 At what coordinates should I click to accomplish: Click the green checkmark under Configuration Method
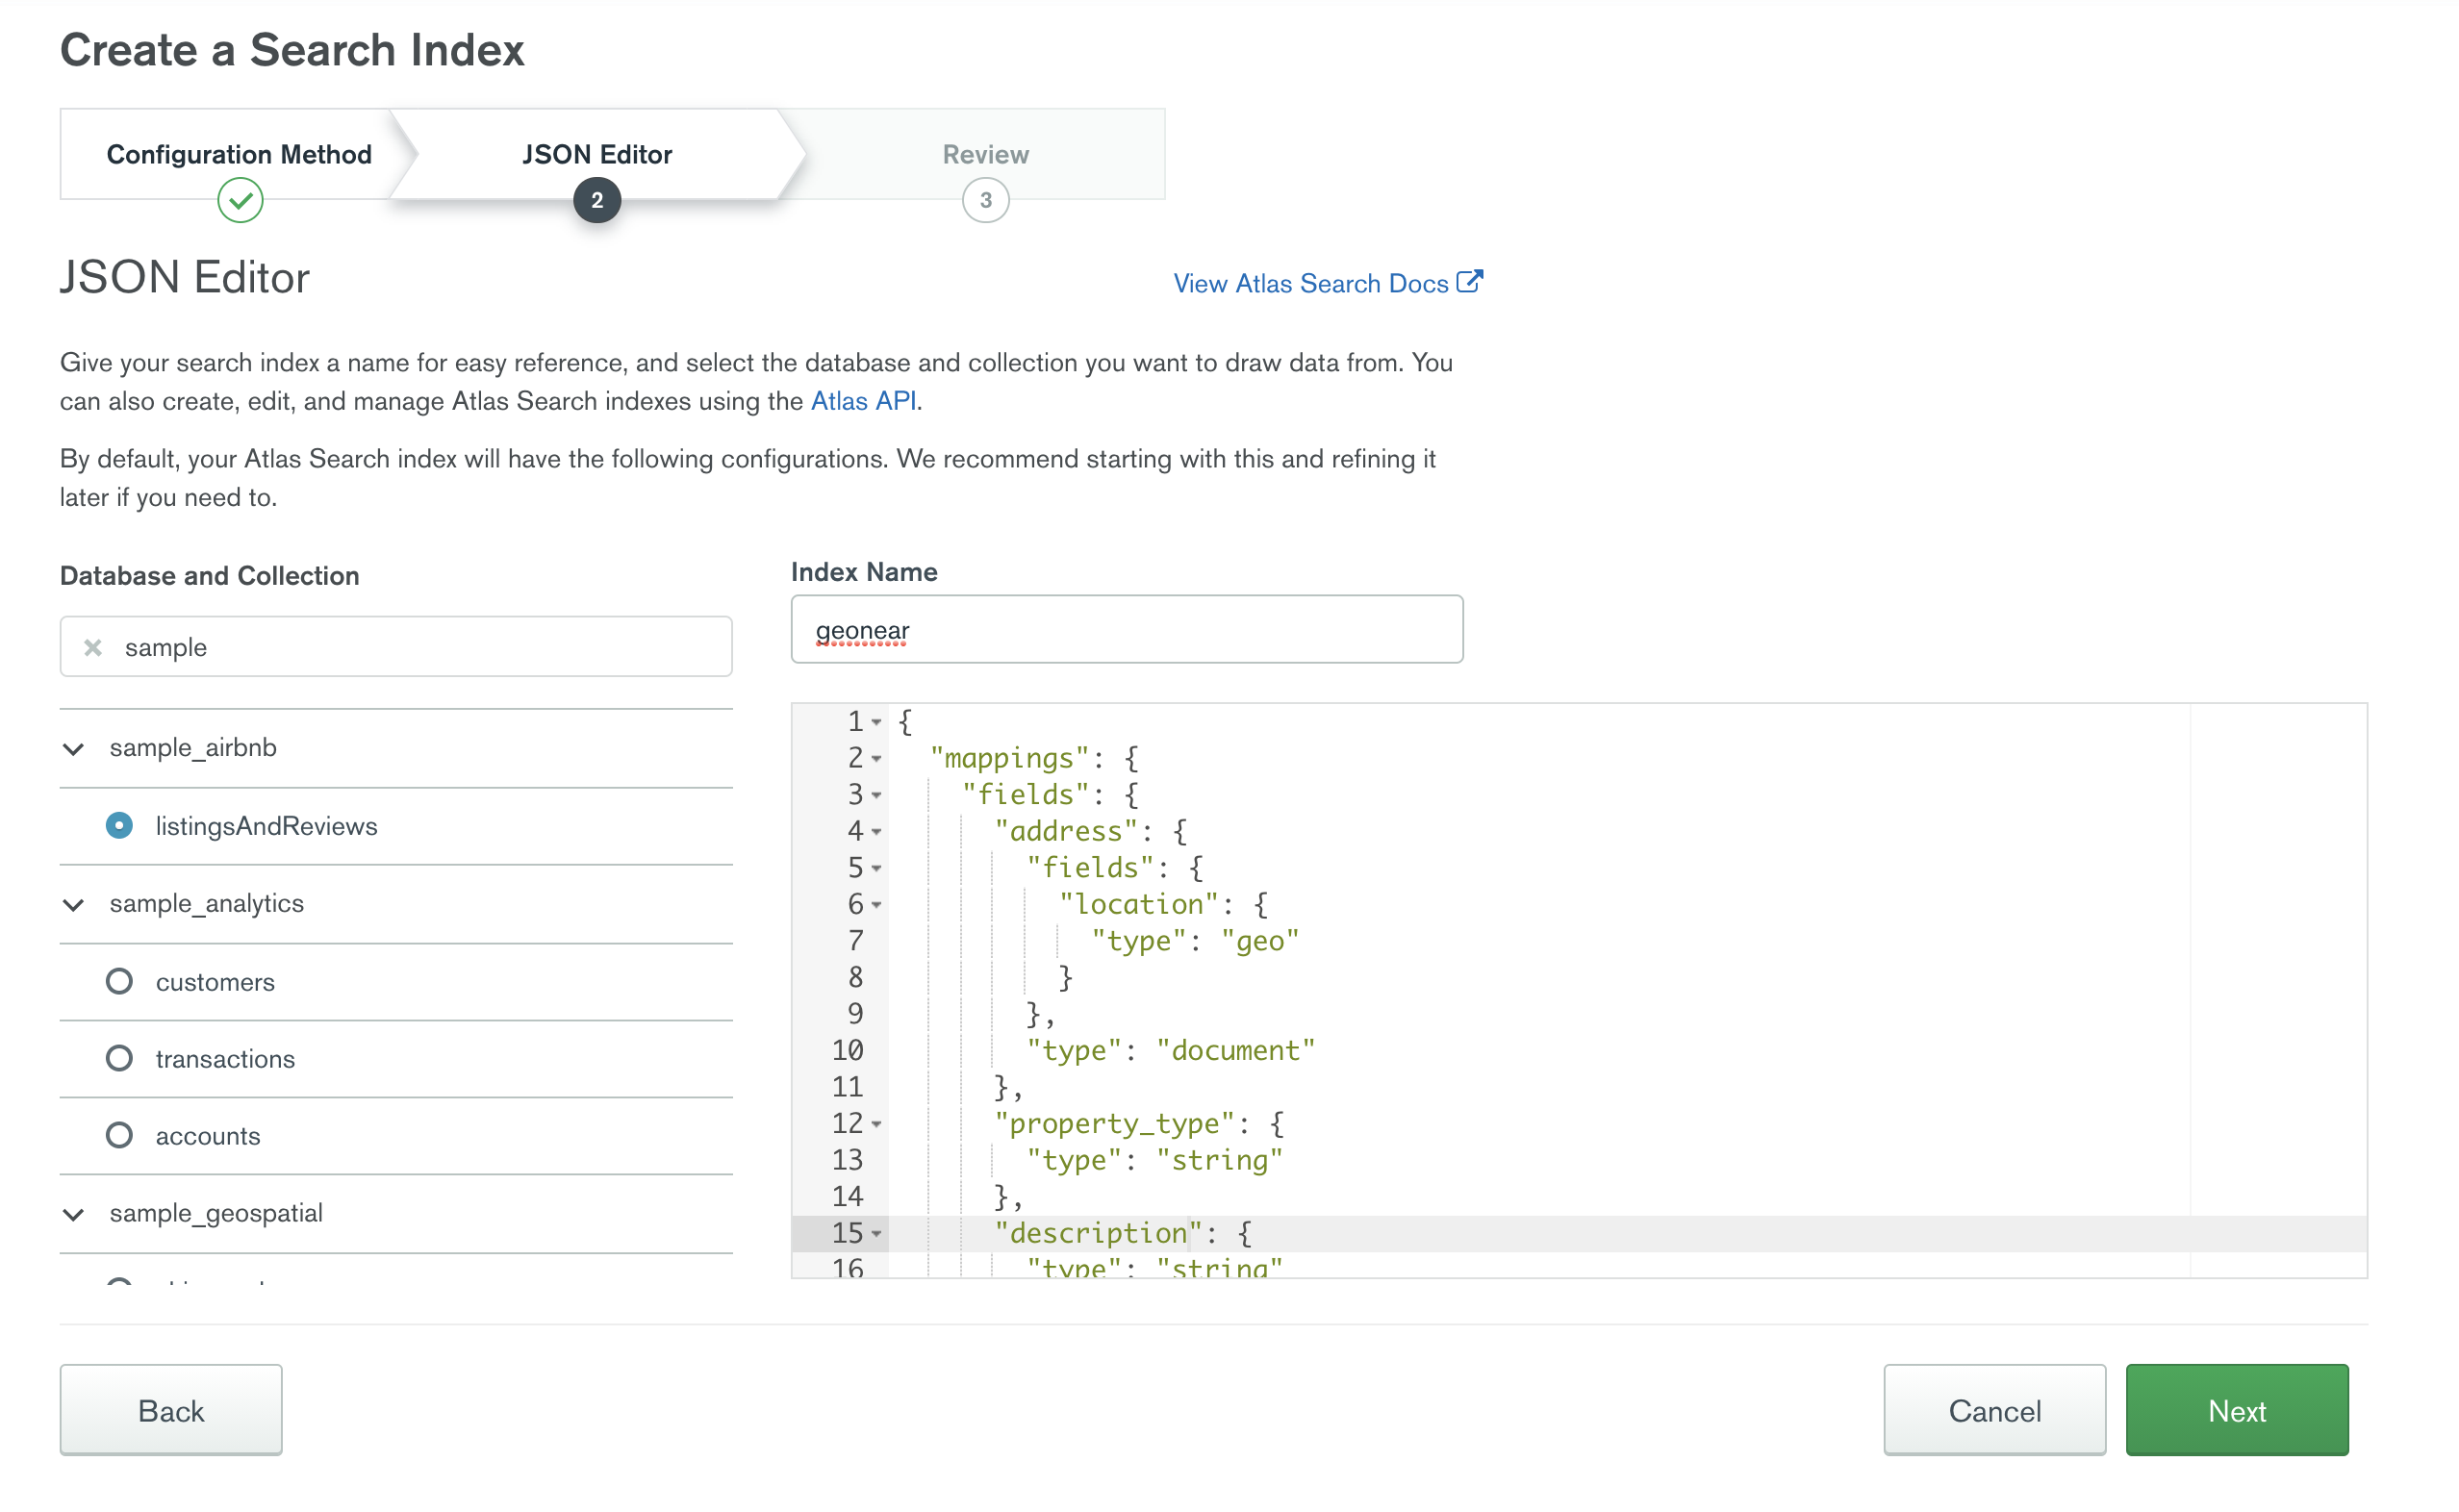point(240,200)
